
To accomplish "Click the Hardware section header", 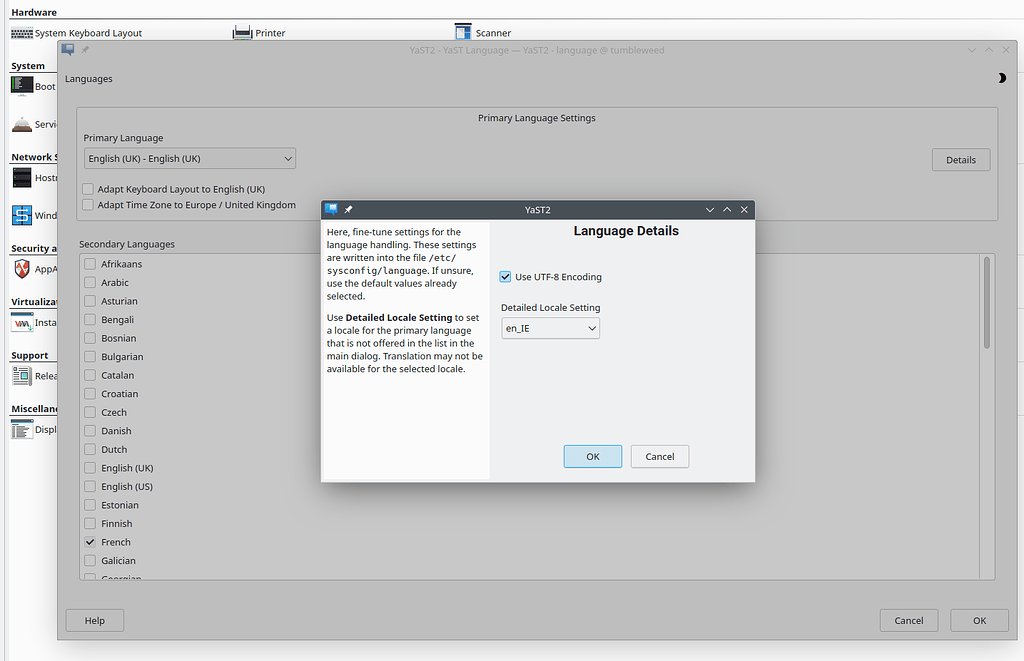I will [x=35, y=11].
